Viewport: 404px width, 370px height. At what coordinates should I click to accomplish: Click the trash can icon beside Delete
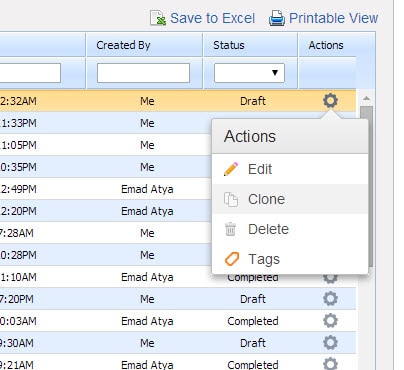230,229
